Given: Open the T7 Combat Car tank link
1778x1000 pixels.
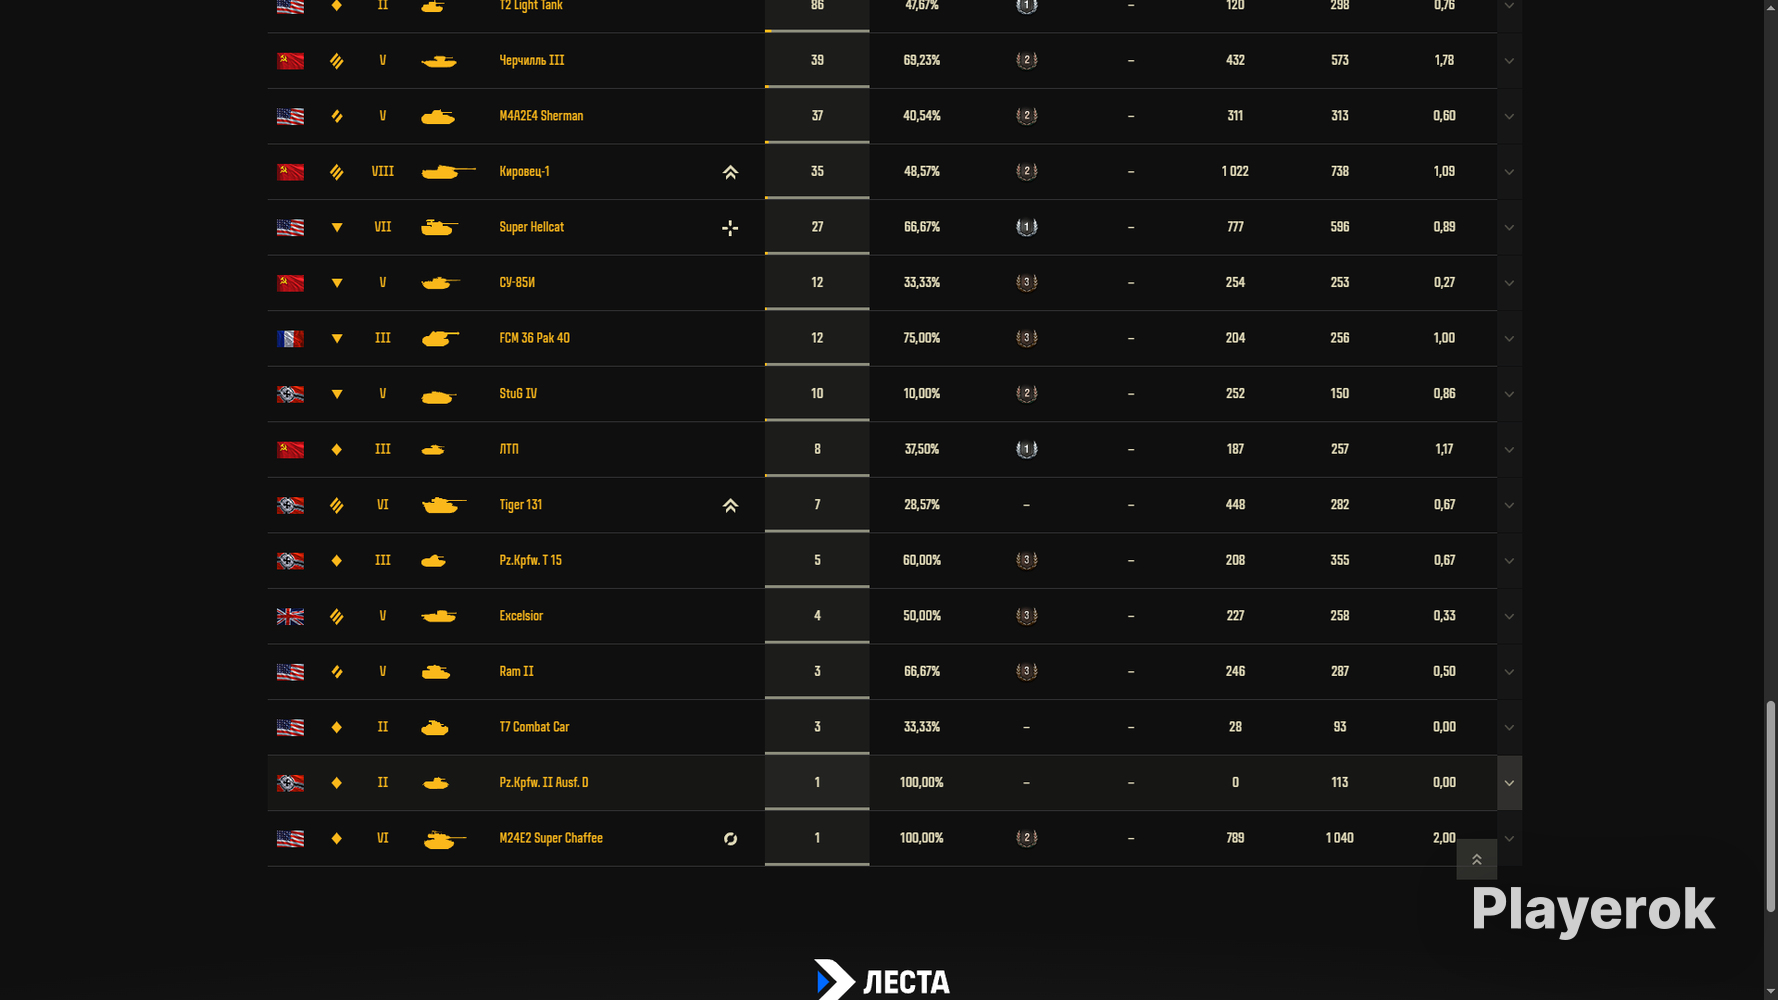Looking at the screenshot, I should point(534,727).
